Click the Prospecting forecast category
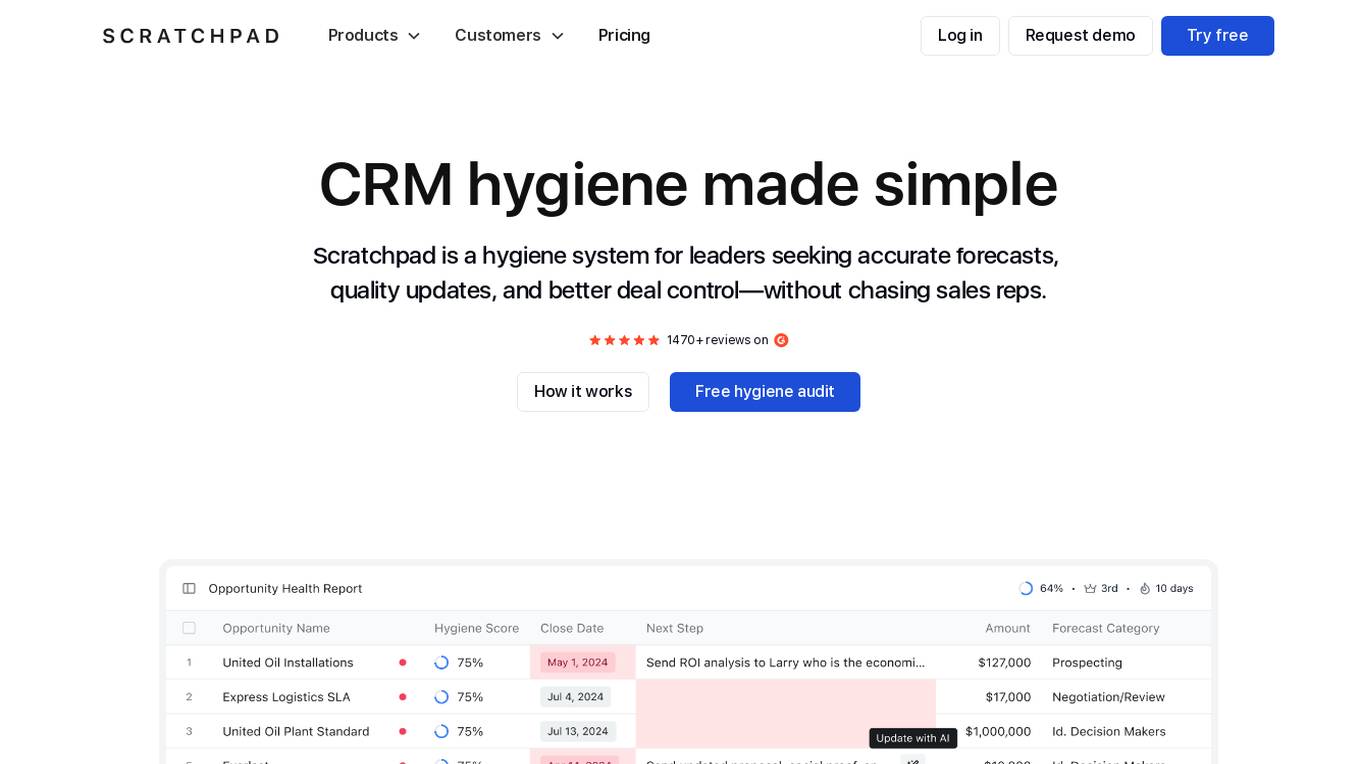The width and height of the screenshot is (1360, 764). tap(1087, 662)
